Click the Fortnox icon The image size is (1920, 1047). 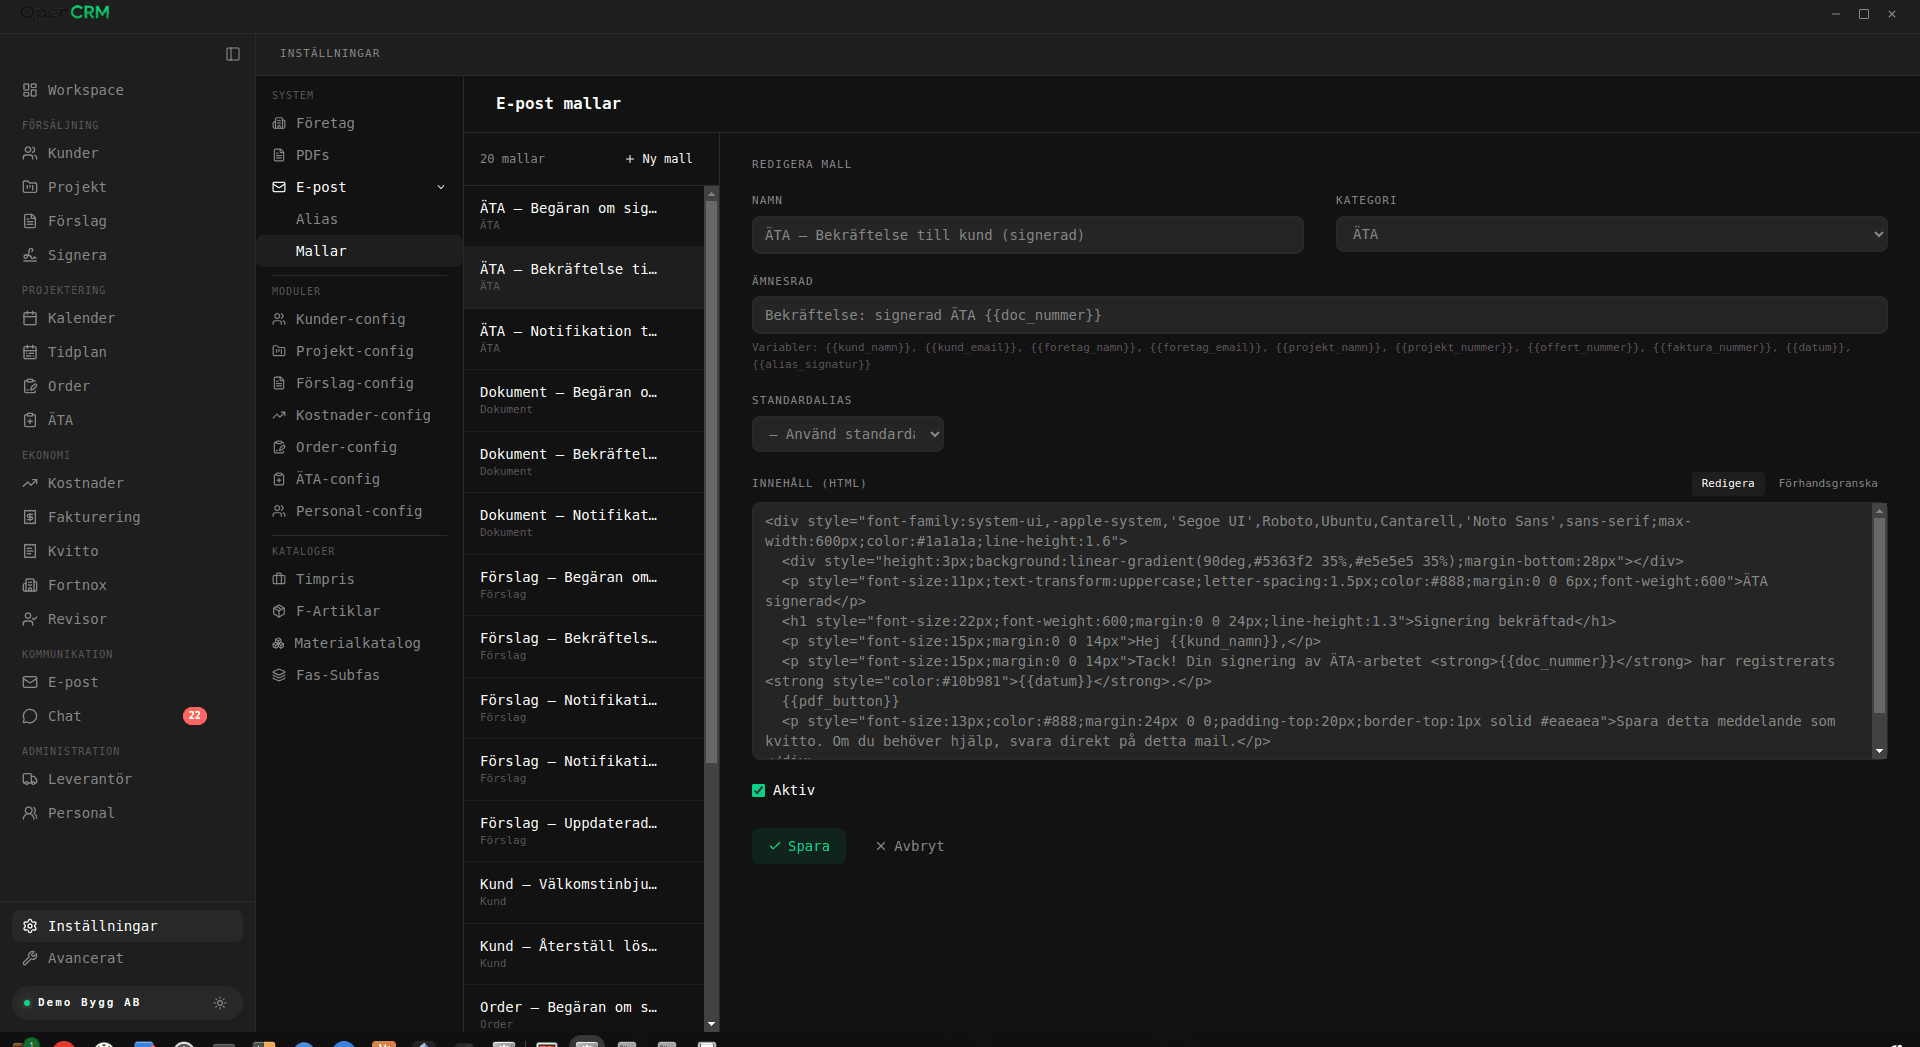click(30, 585)
